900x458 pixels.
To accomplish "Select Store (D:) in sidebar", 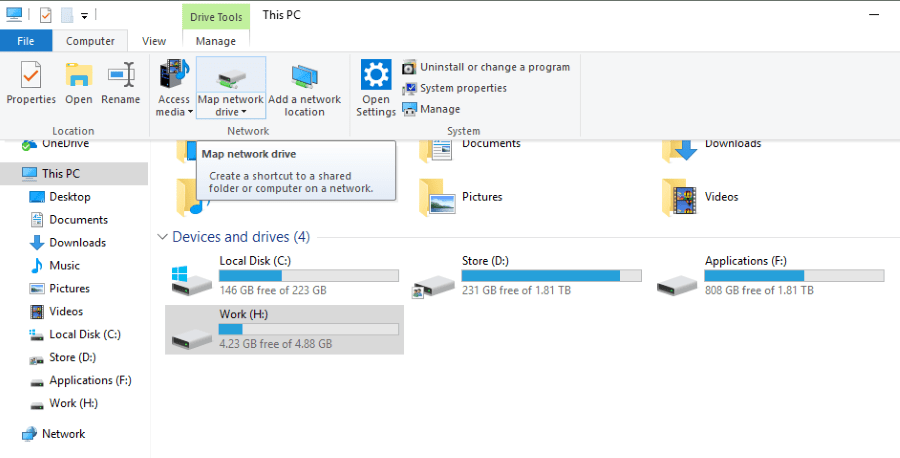I will pyautogui.click(x=63, y=358).
